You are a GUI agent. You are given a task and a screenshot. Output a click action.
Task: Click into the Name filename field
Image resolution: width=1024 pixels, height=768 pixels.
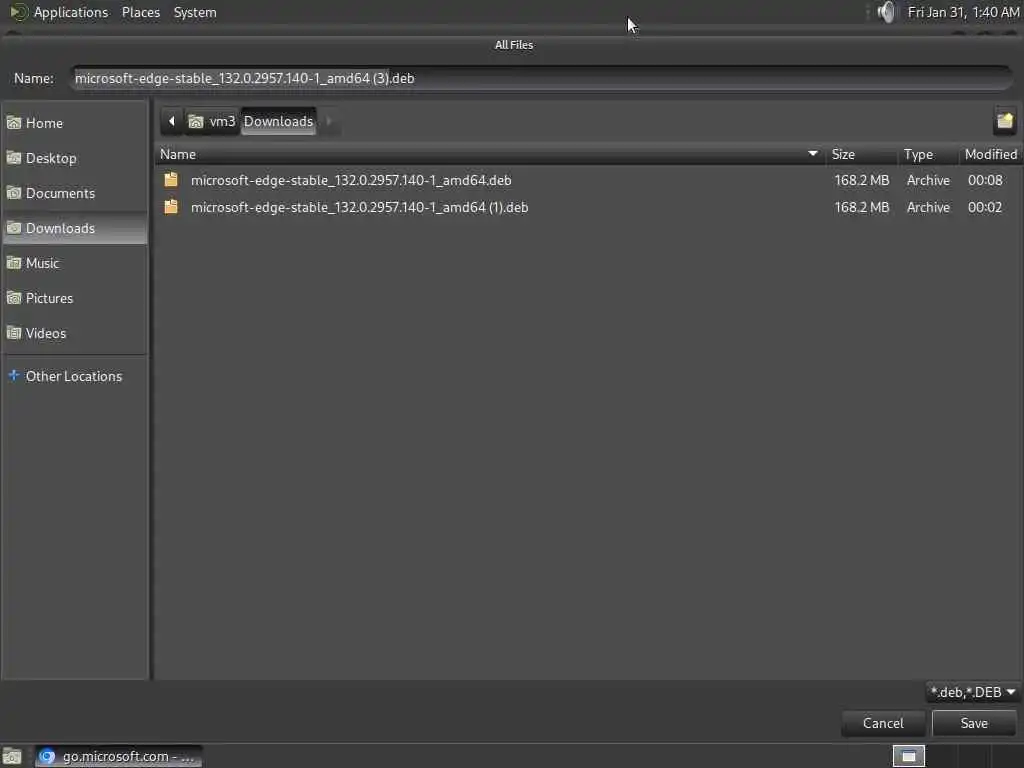click(x=541, y=78)
